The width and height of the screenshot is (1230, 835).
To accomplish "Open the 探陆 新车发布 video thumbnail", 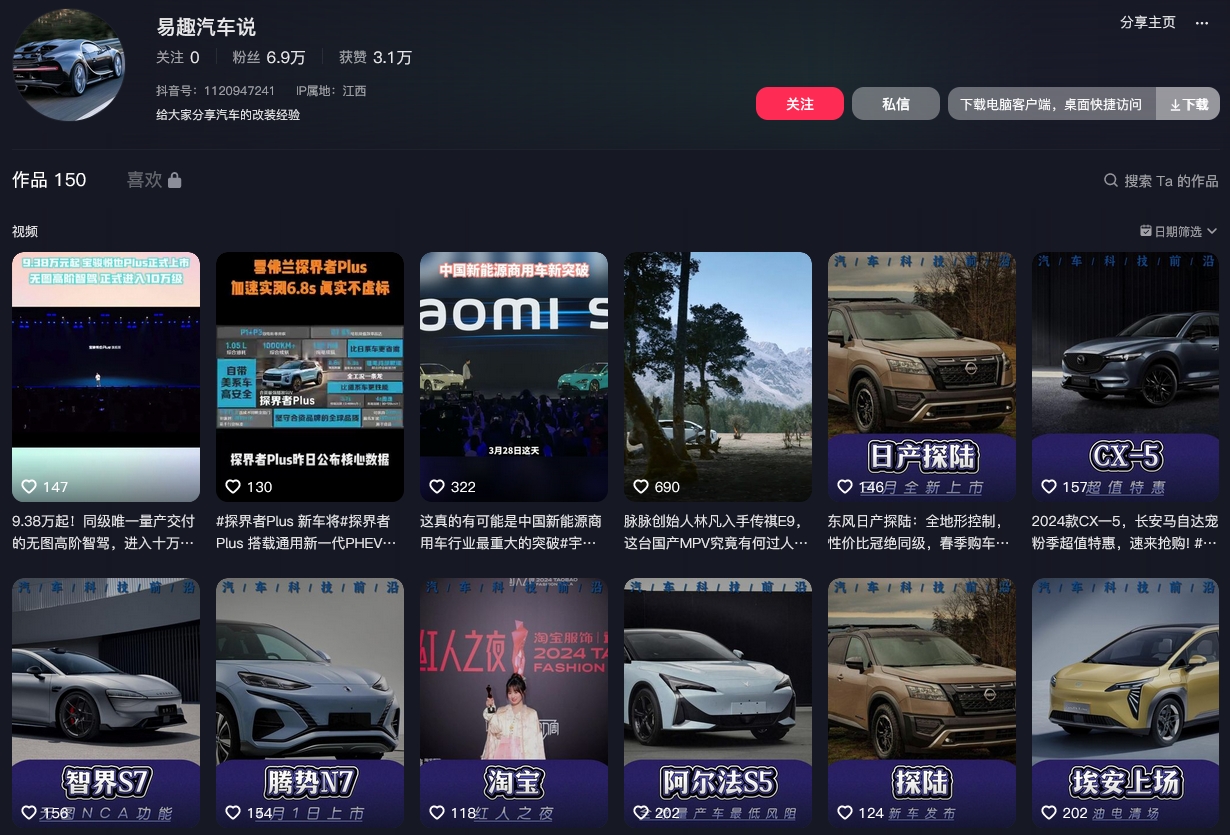I will coord(922,703).
